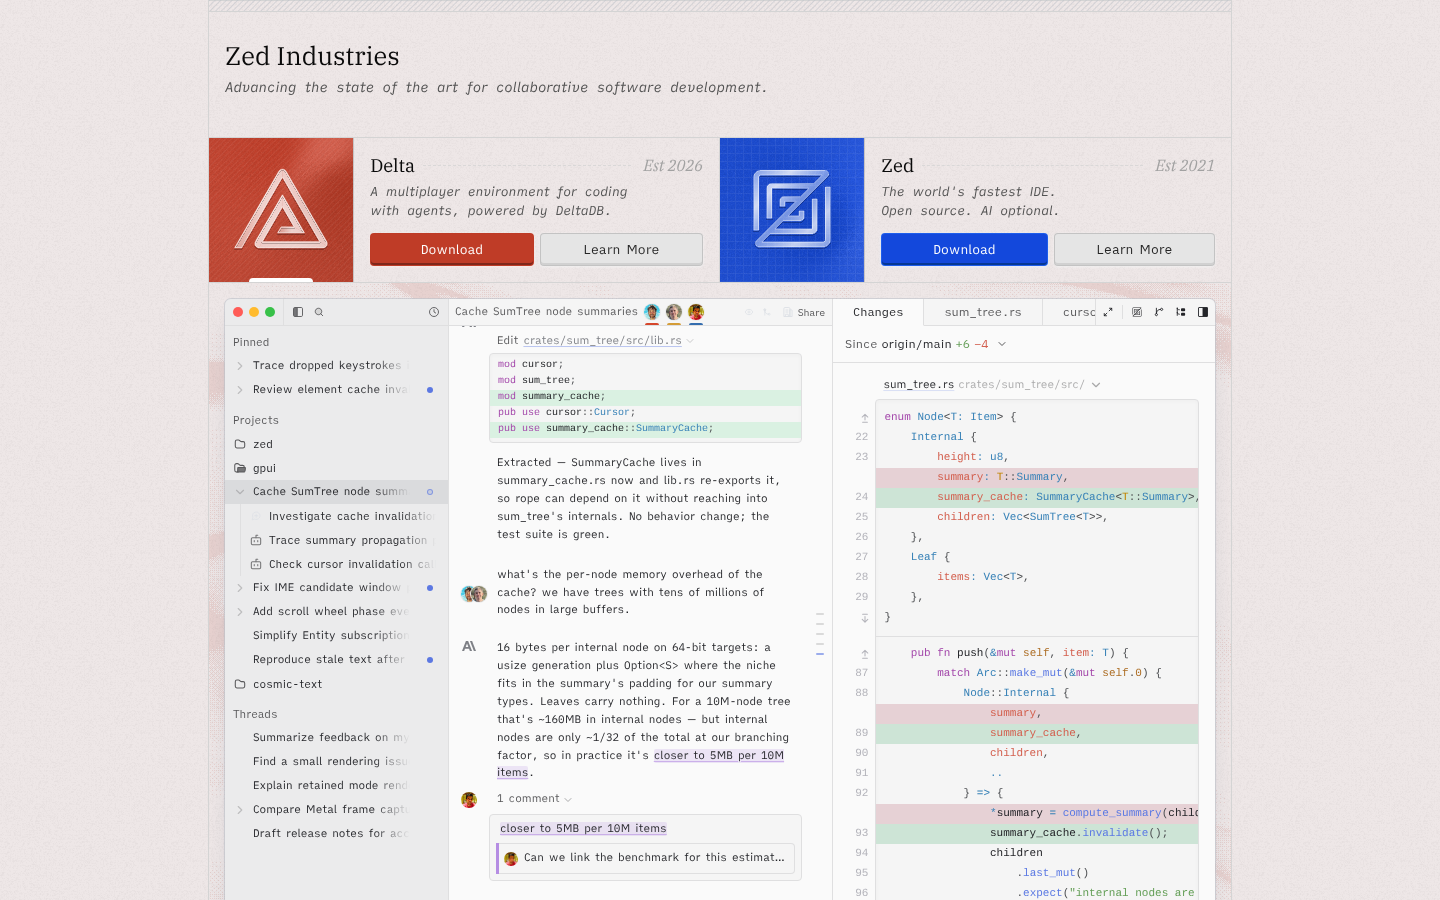Toggle the right panel dock icon

1203,312
